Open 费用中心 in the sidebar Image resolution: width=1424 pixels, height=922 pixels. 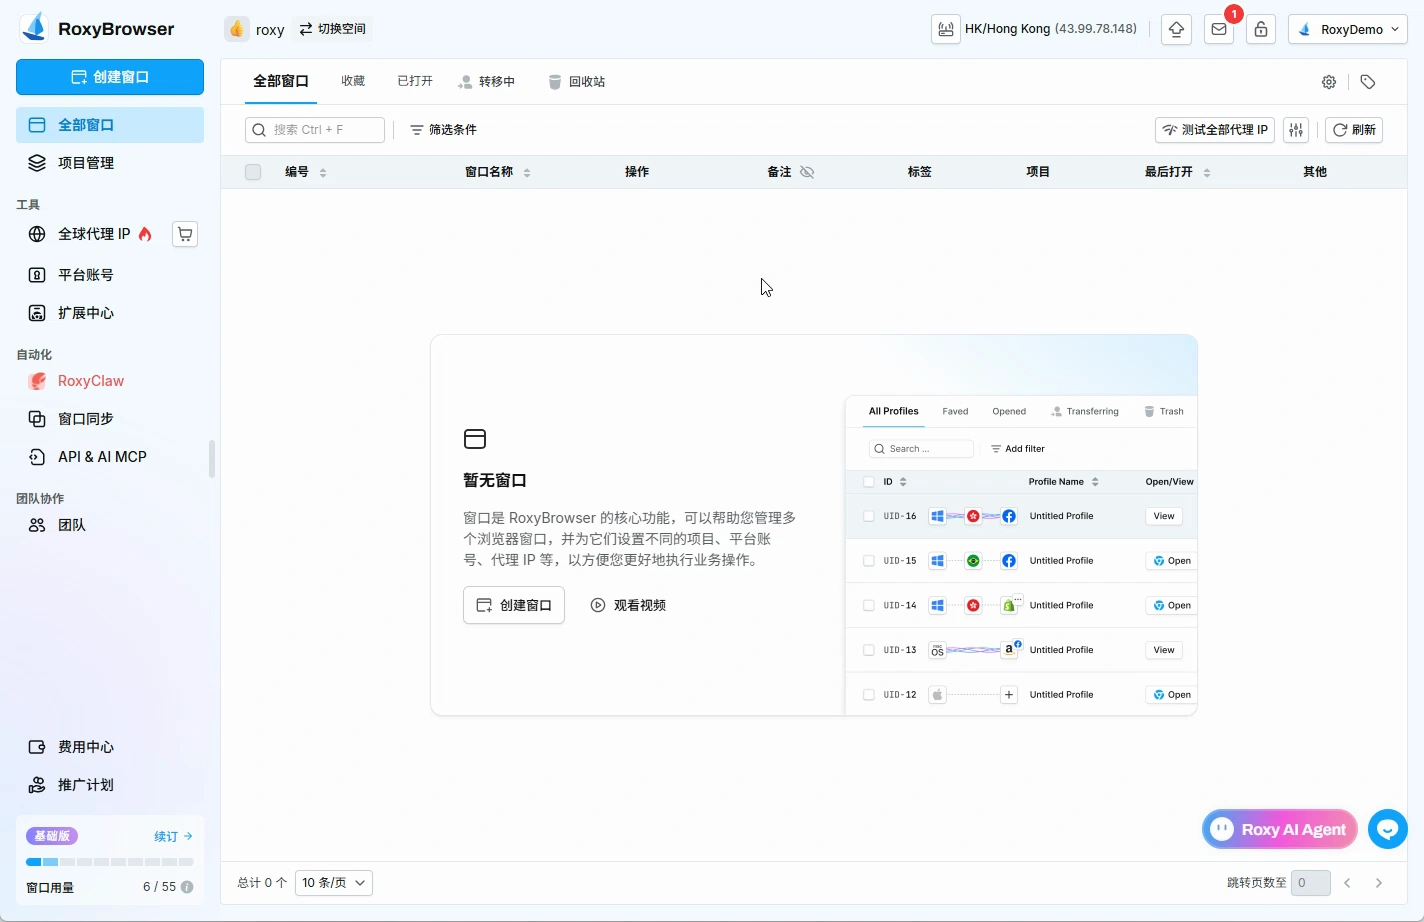pos(110,747)
